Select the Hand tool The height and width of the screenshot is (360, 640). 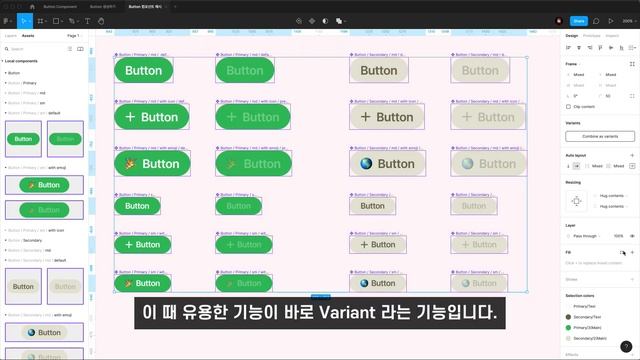(x=101, y=21)
